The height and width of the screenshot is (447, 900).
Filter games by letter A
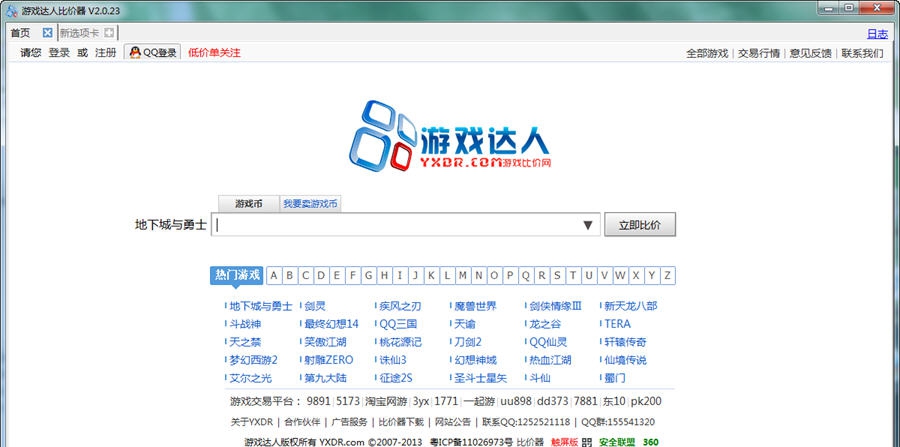coord(274,275)
